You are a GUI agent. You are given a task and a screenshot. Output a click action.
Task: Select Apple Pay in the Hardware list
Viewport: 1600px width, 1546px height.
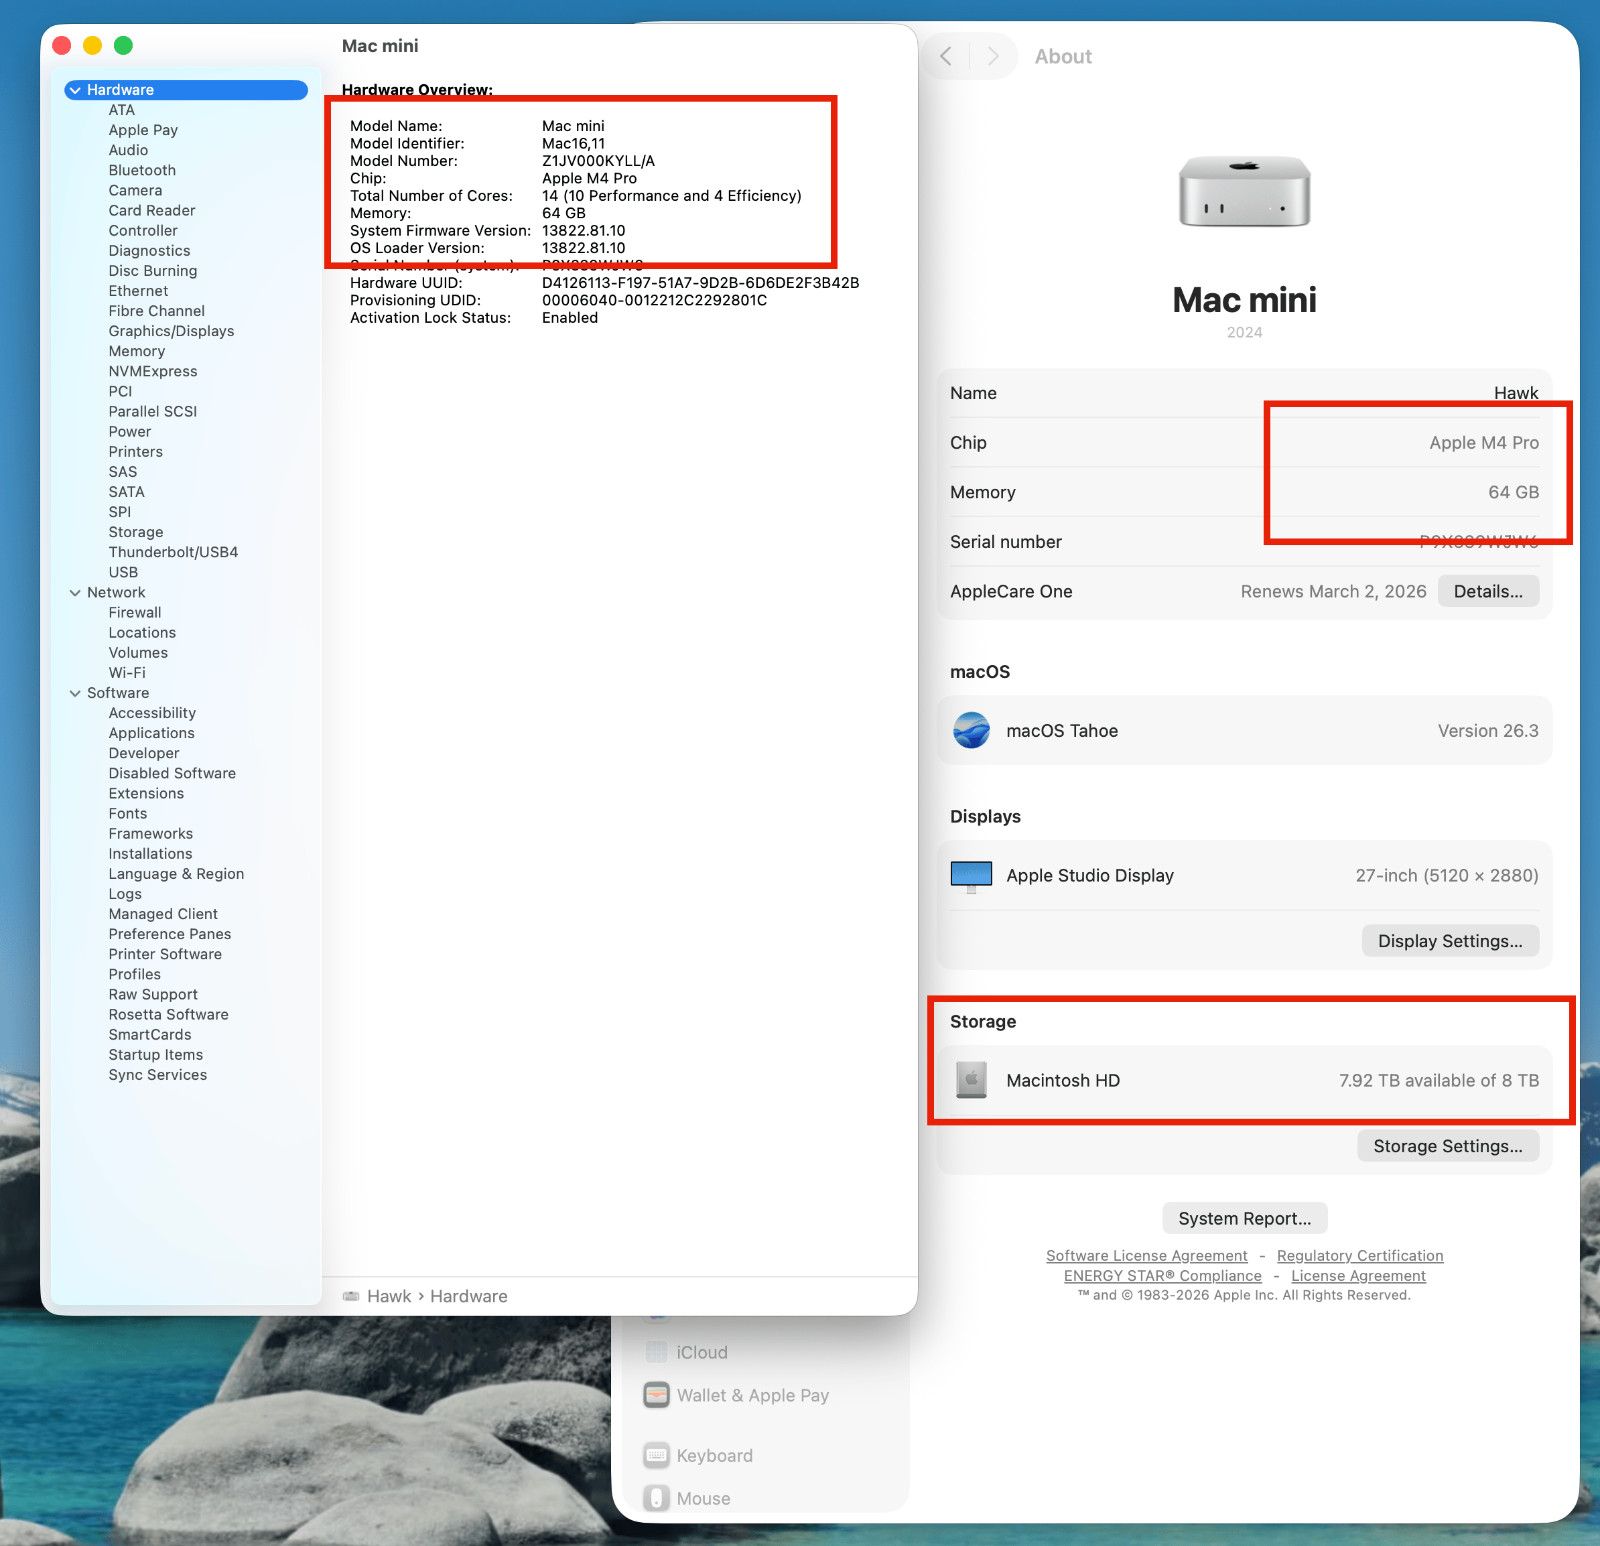[143, 130]
